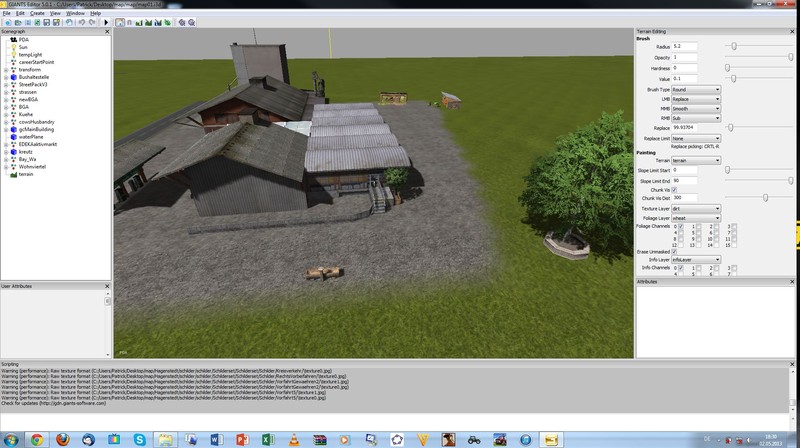Click the Save floppy disk toolbar icon

[x=46, y=22]
